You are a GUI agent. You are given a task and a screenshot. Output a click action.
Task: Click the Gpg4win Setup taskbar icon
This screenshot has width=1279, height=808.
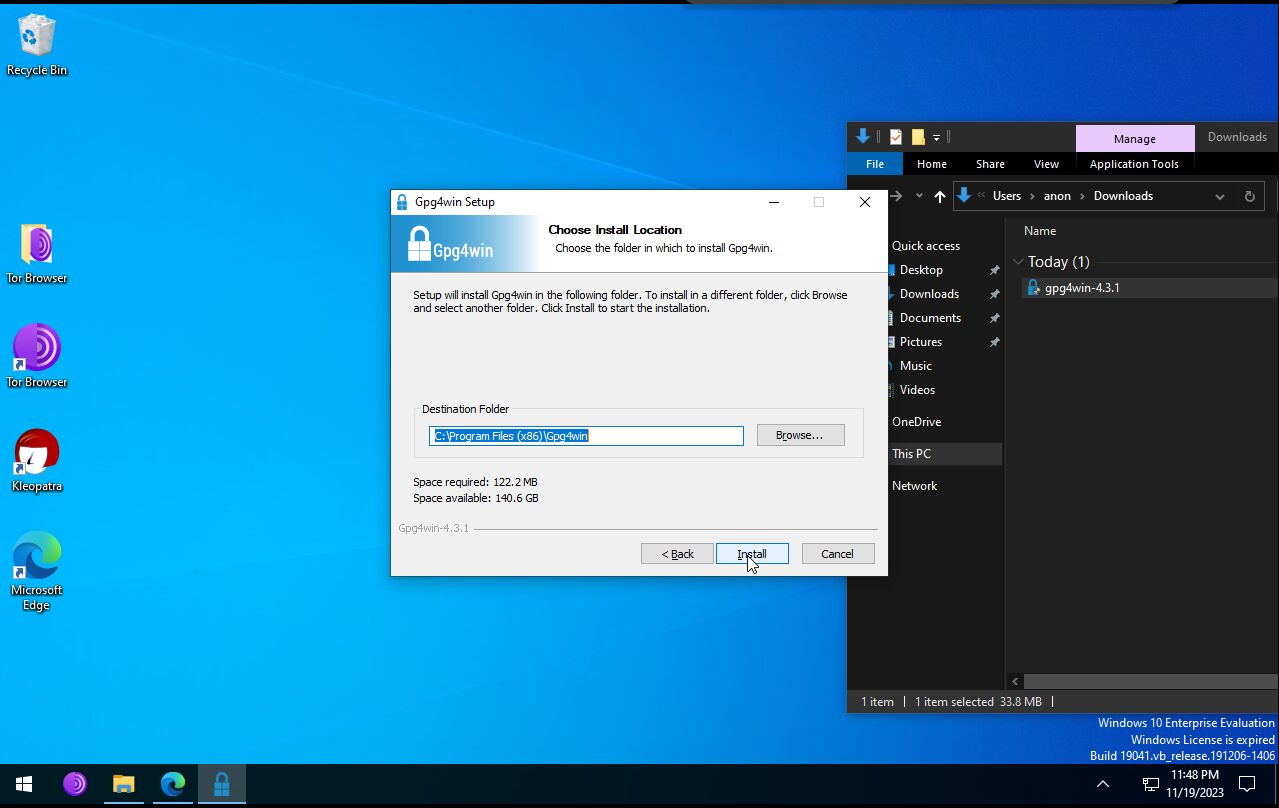[221, 784]
